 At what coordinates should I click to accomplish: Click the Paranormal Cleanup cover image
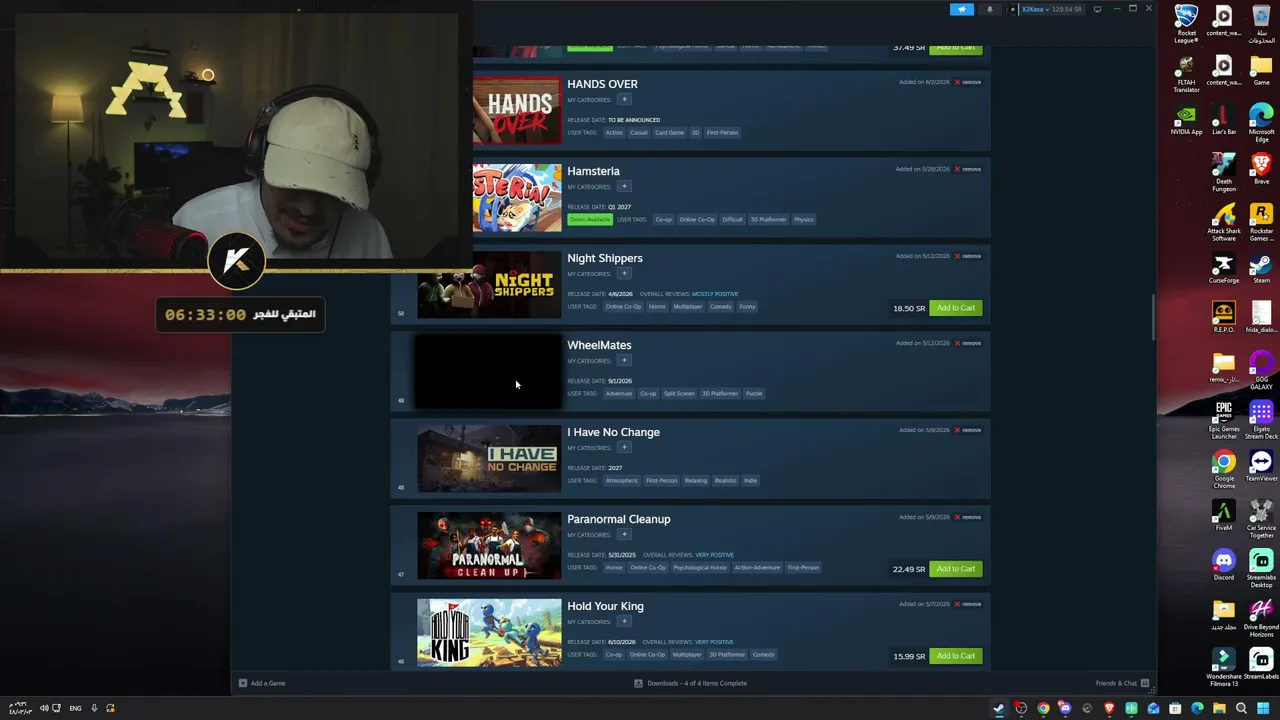[489, 546]
